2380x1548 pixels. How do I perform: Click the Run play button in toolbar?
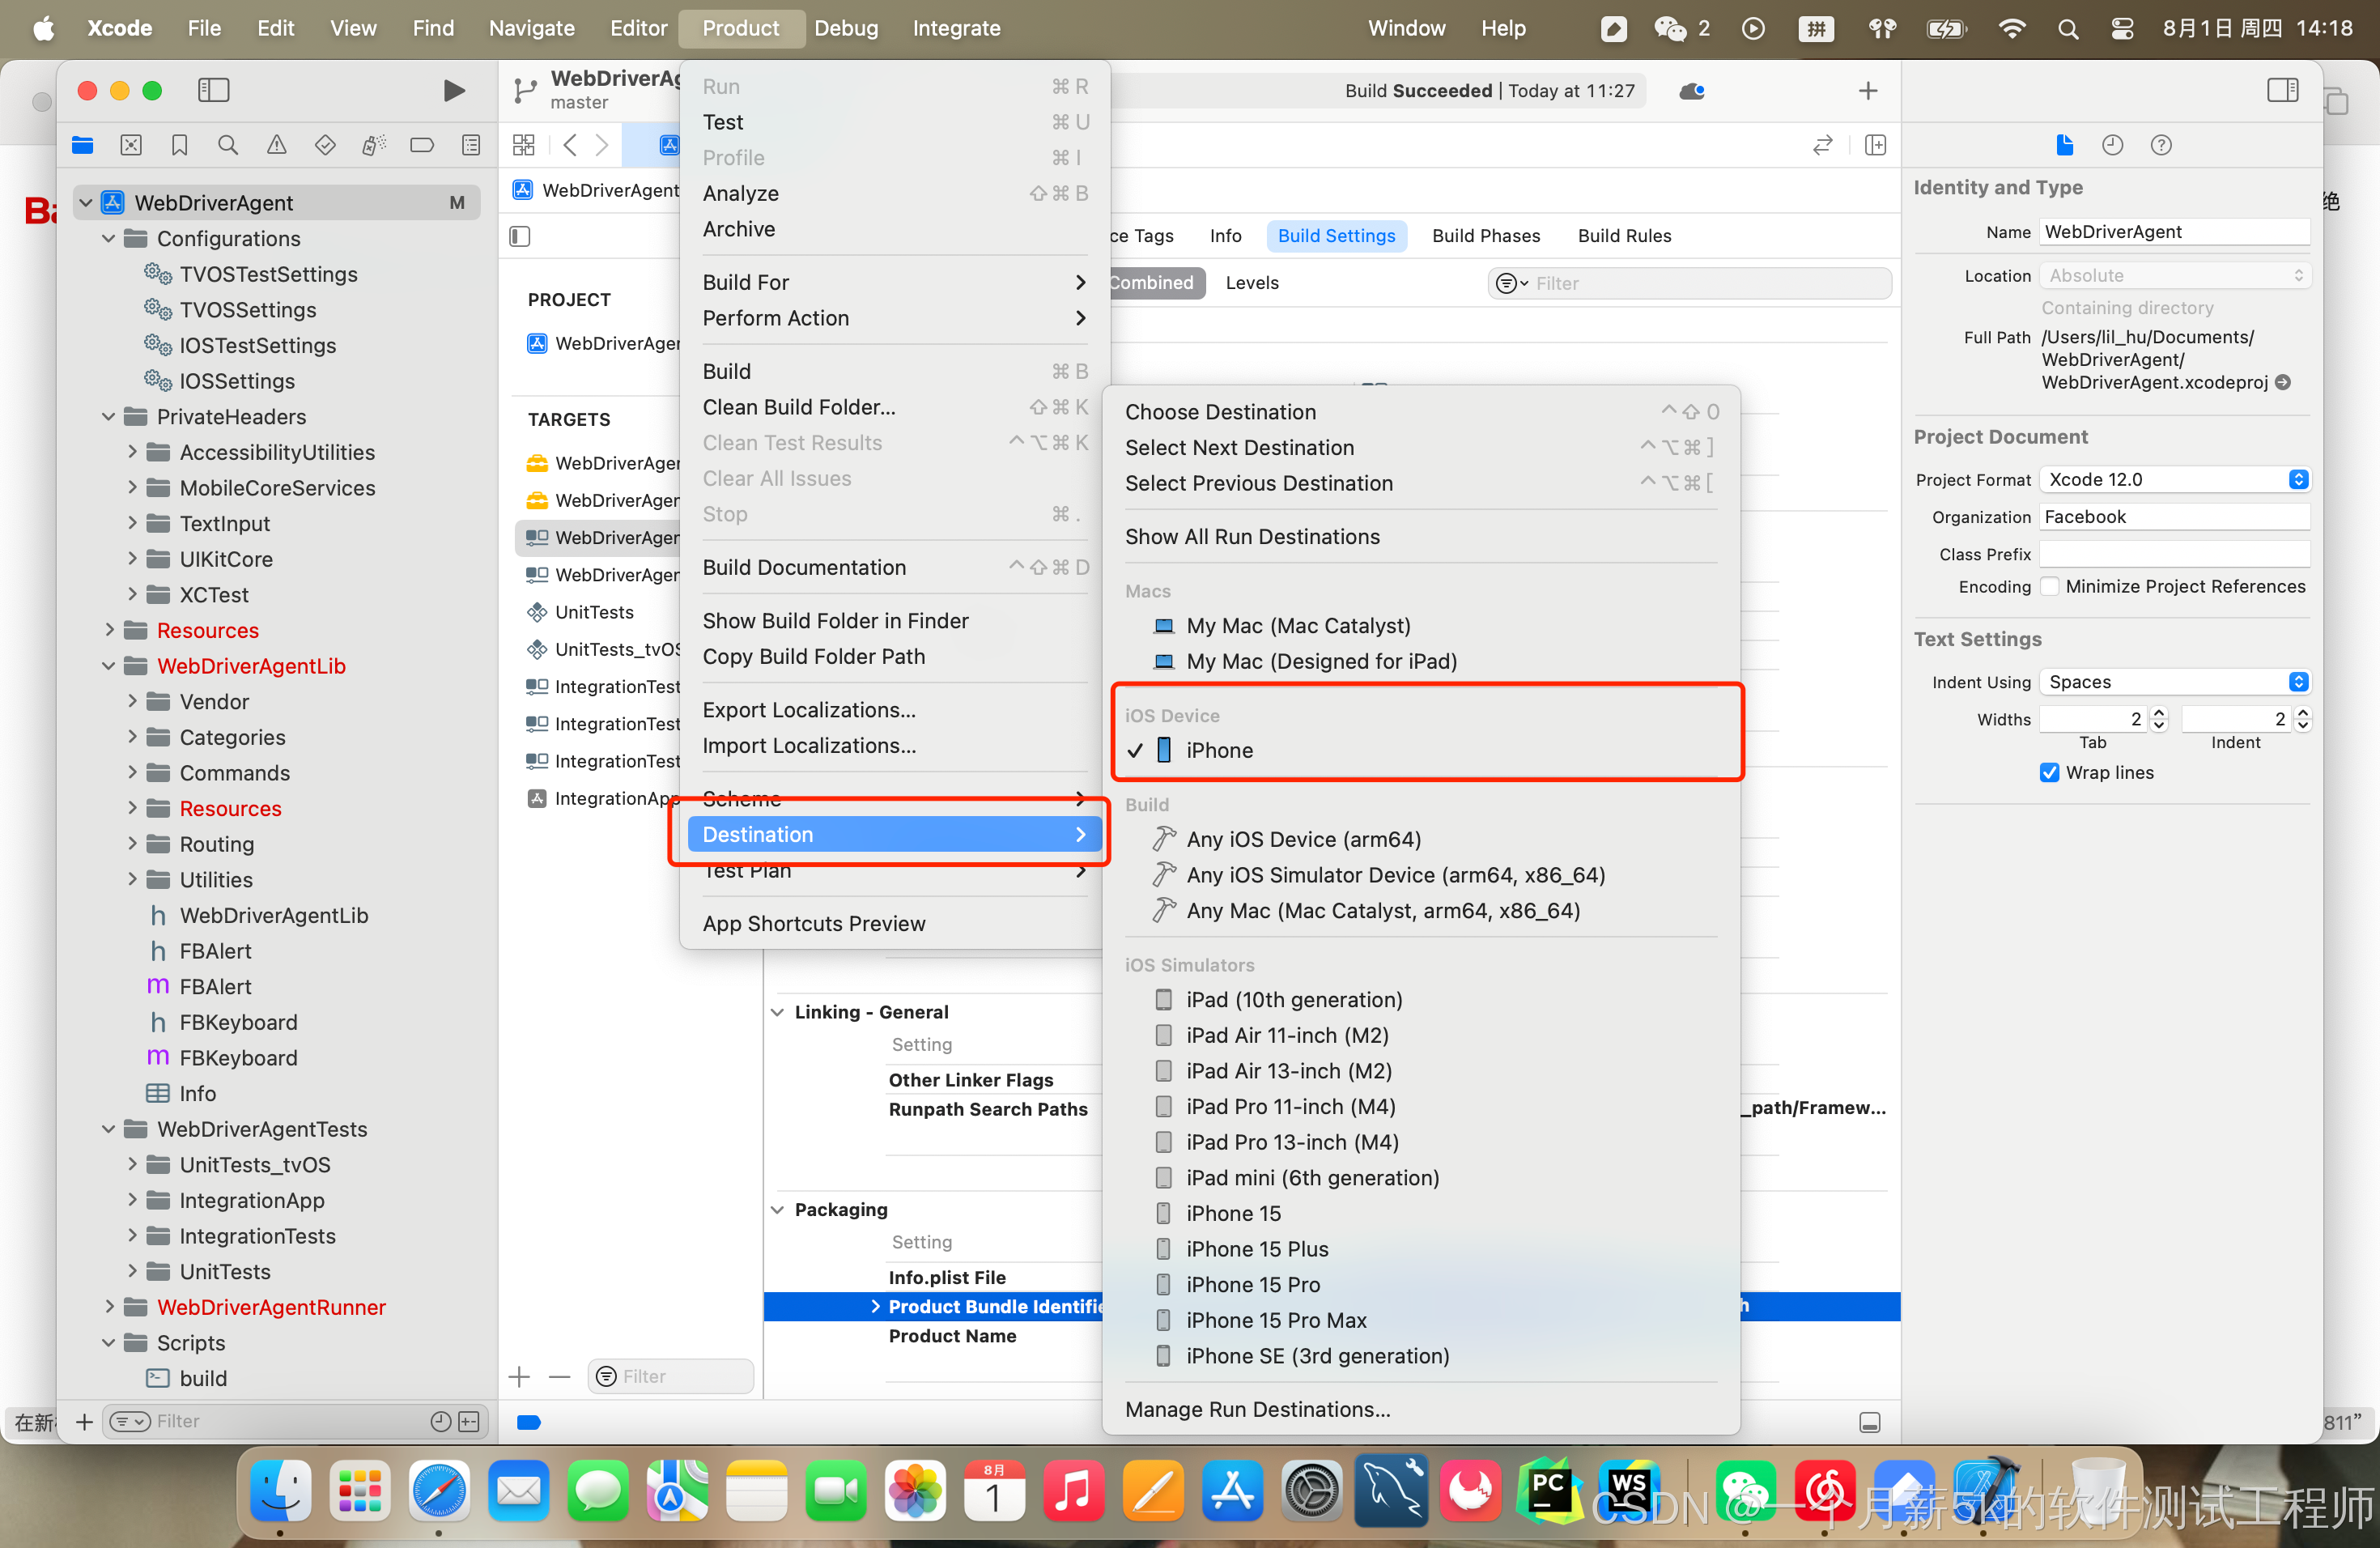pos(454,90)
